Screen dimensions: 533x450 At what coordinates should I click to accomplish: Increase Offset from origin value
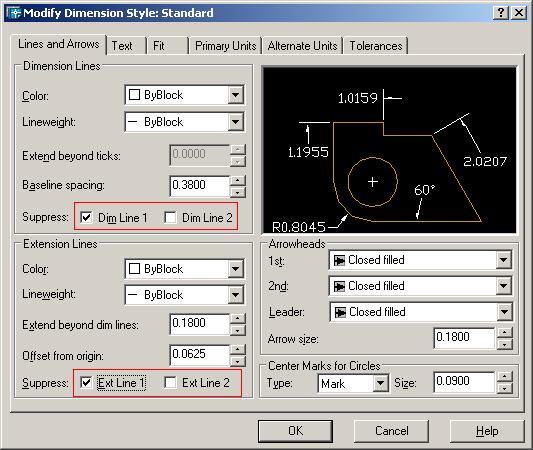(x=238, y=349)
